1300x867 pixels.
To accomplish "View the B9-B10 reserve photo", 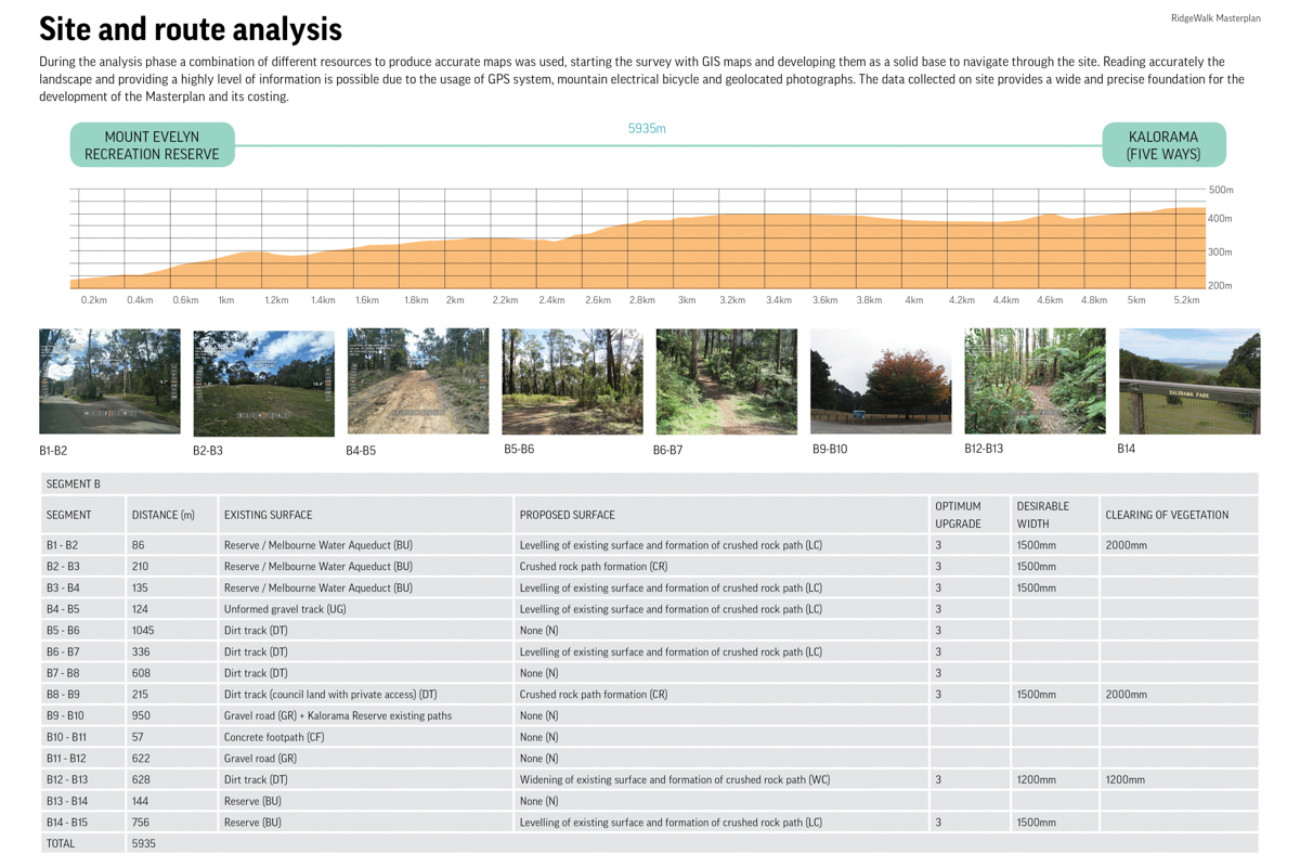I will click(880, 381).
